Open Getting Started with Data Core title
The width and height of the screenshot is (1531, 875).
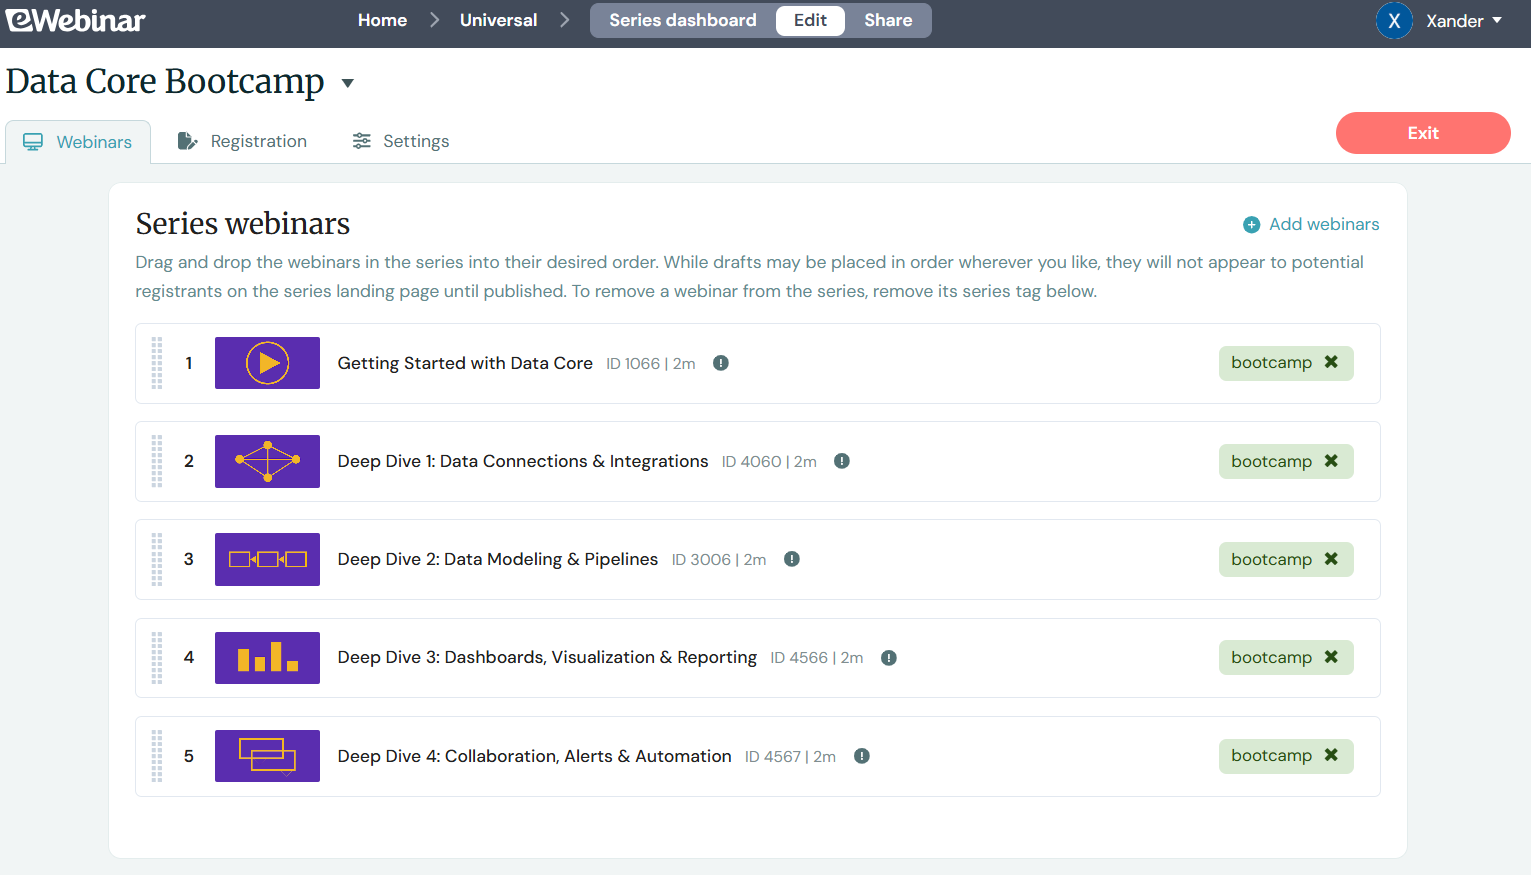click(x=465, y=363)
